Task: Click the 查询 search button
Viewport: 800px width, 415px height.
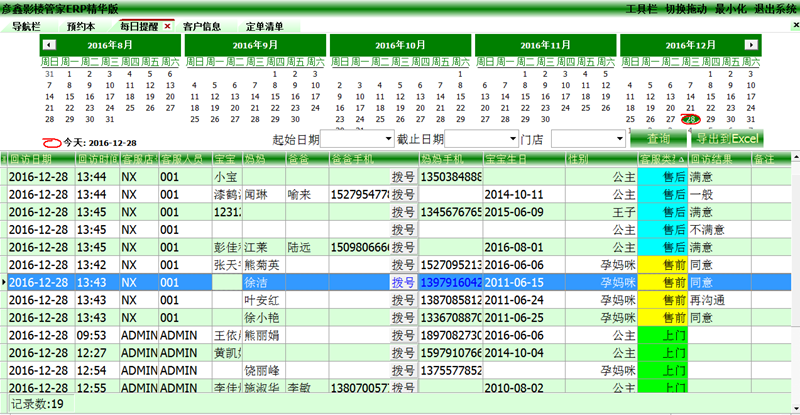Action: [x=659, y=138]
